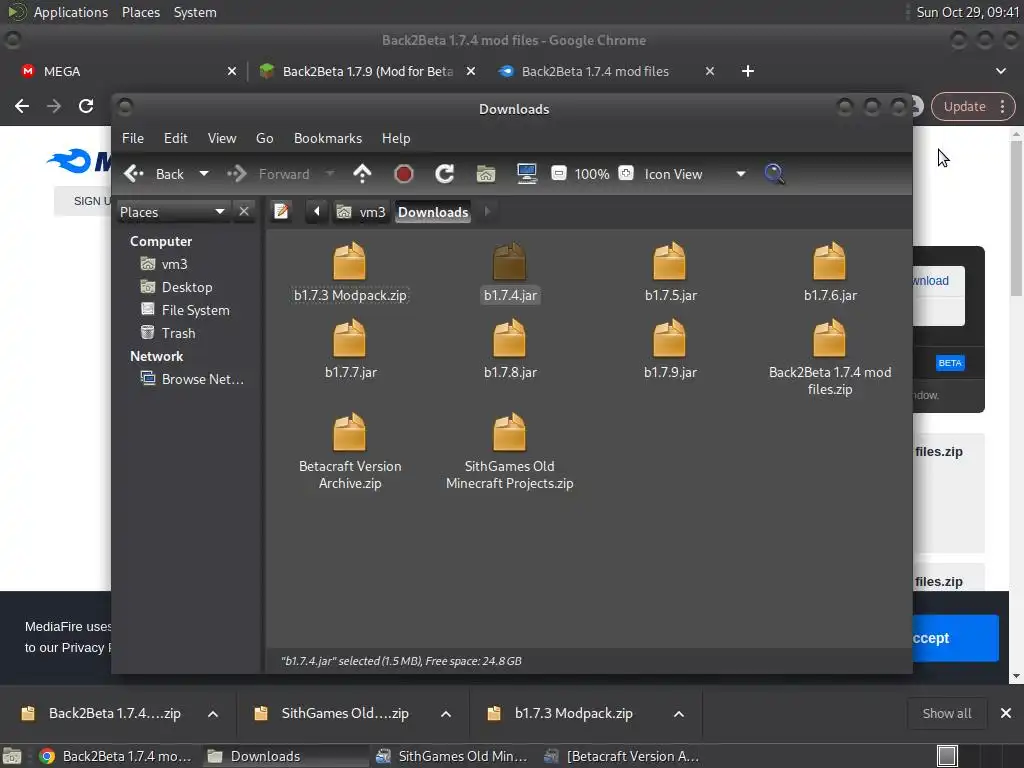This screenshot has width=1024, height=768.
Task: Click the file manager search magnifier icon
Action: tap(774, 174)
